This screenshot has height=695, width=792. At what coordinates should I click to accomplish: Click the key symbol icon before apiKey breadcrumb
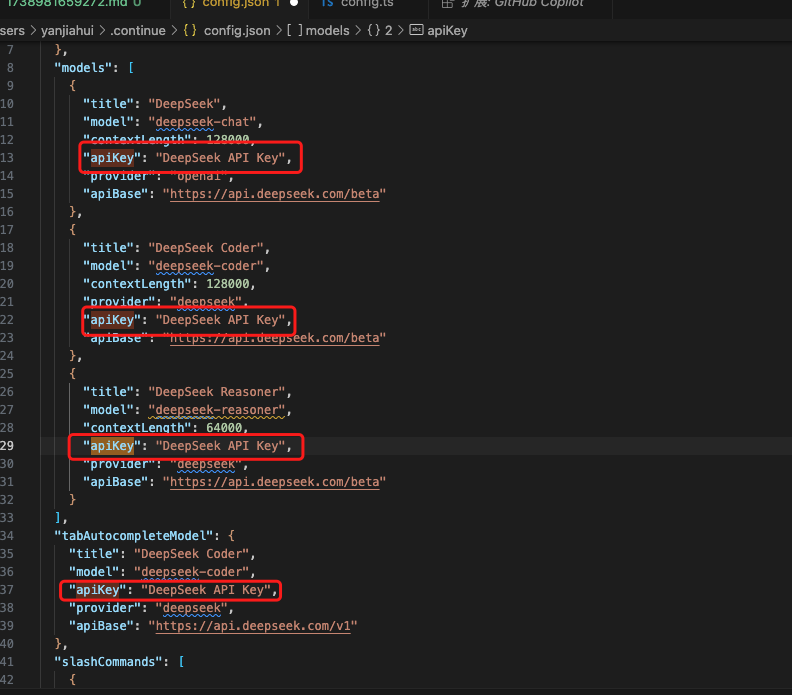[416, 30]
